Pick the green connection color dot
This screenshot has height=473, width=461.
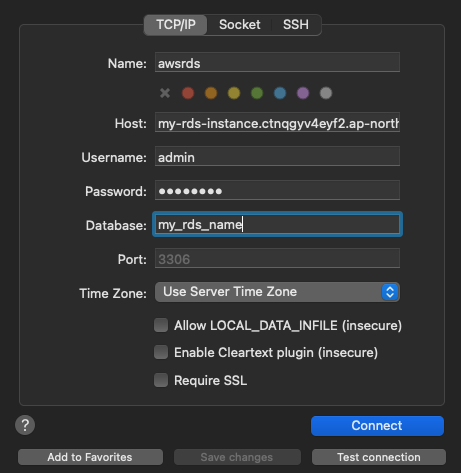(x=257, y=93)
